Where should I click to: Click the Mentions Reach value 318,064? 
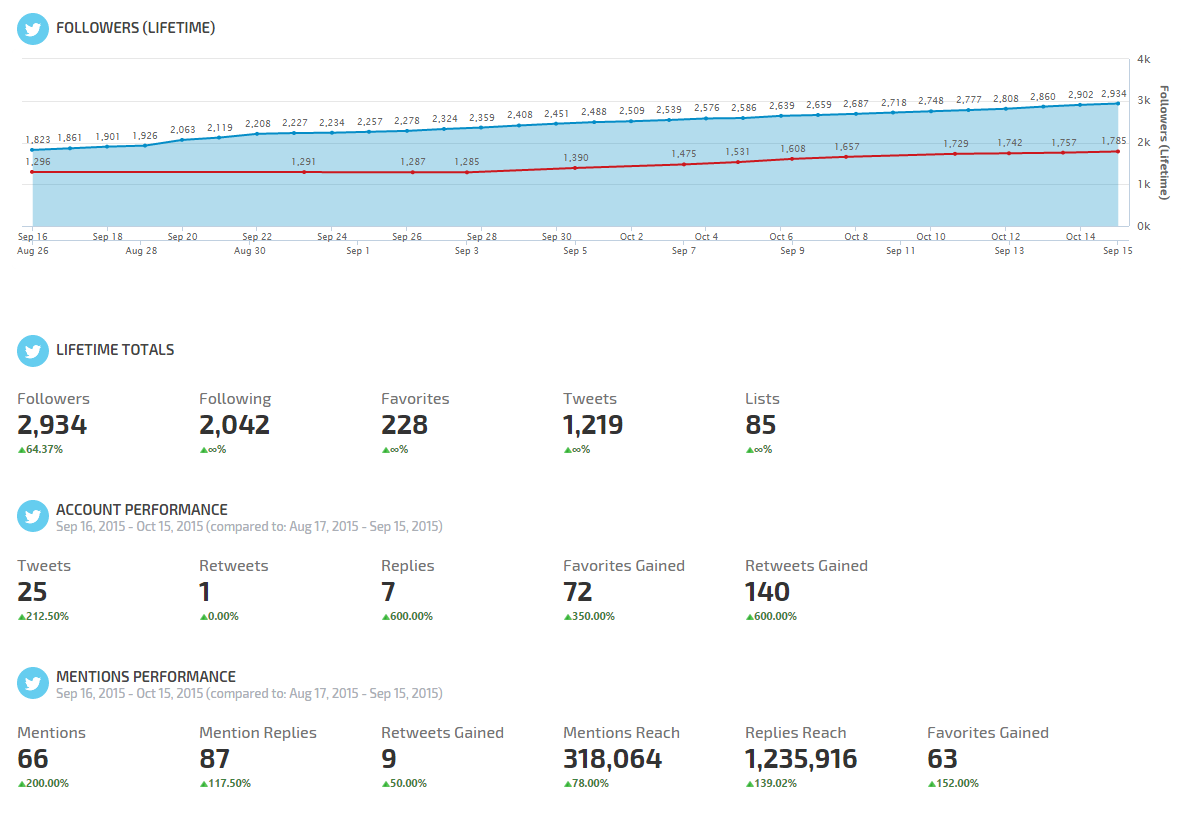(612, 759)
